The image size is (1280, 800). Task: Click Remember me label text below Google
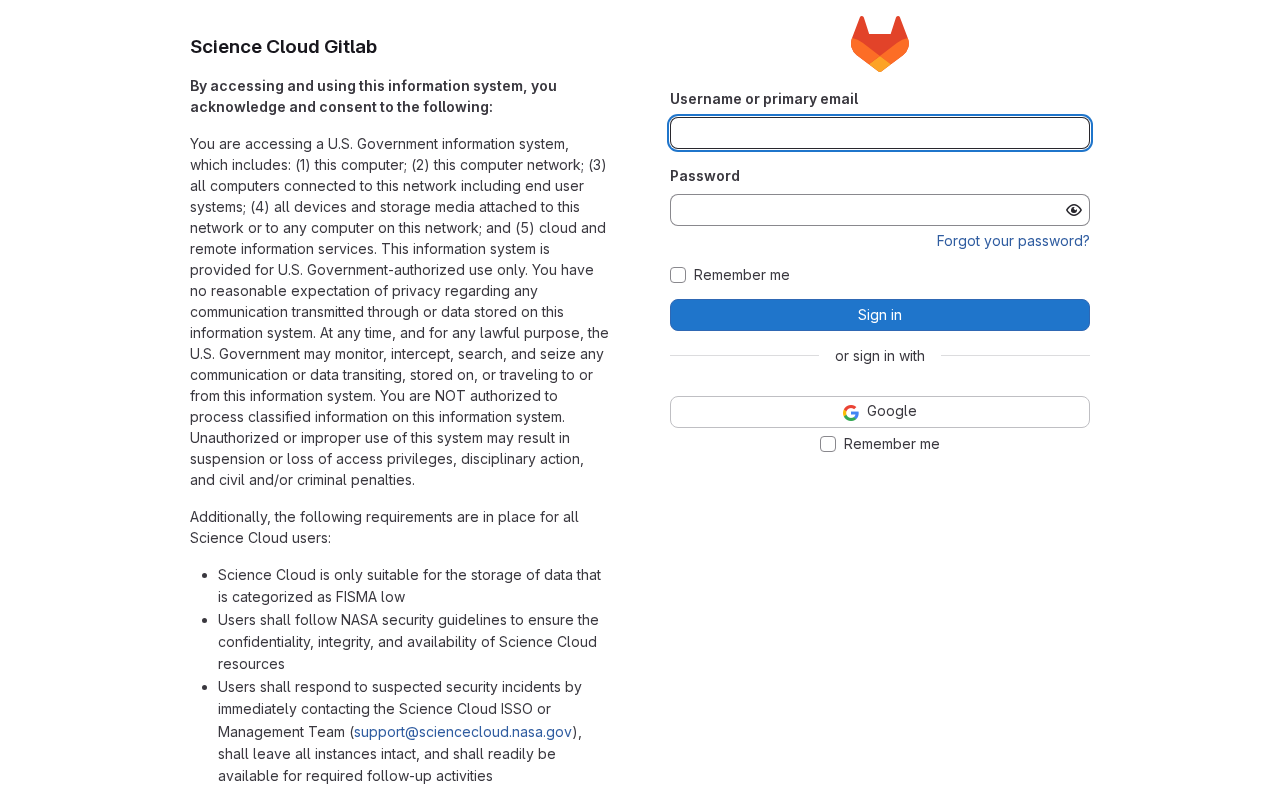pos(892,444)
